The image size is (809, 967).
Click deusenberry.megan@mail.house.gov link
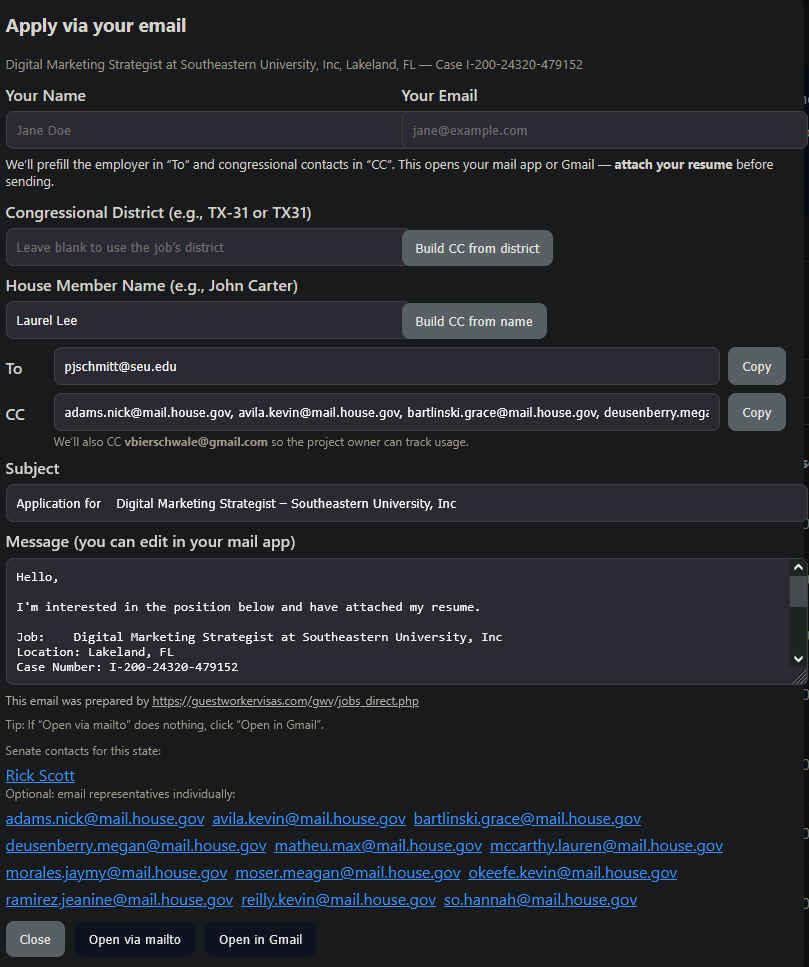[136, 846]
